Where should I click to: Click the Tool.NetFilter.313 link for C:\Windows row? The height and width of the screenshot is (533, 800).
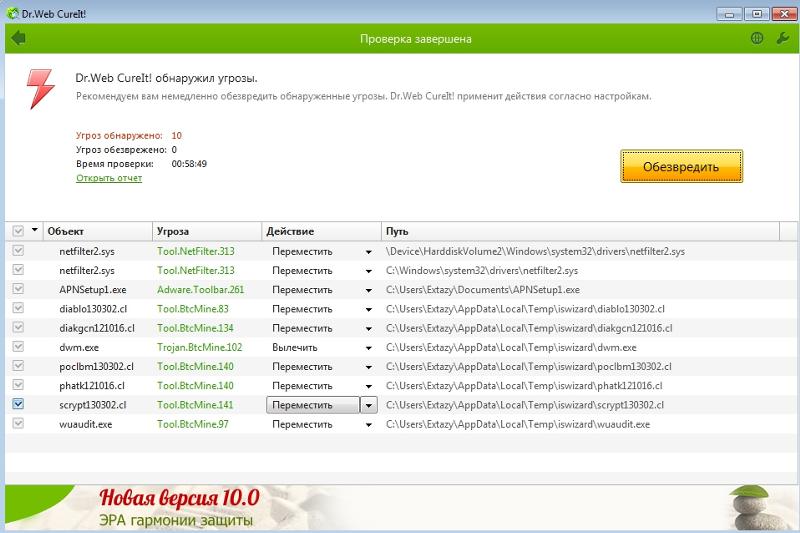pyautogui.click(x=195, y=270)
